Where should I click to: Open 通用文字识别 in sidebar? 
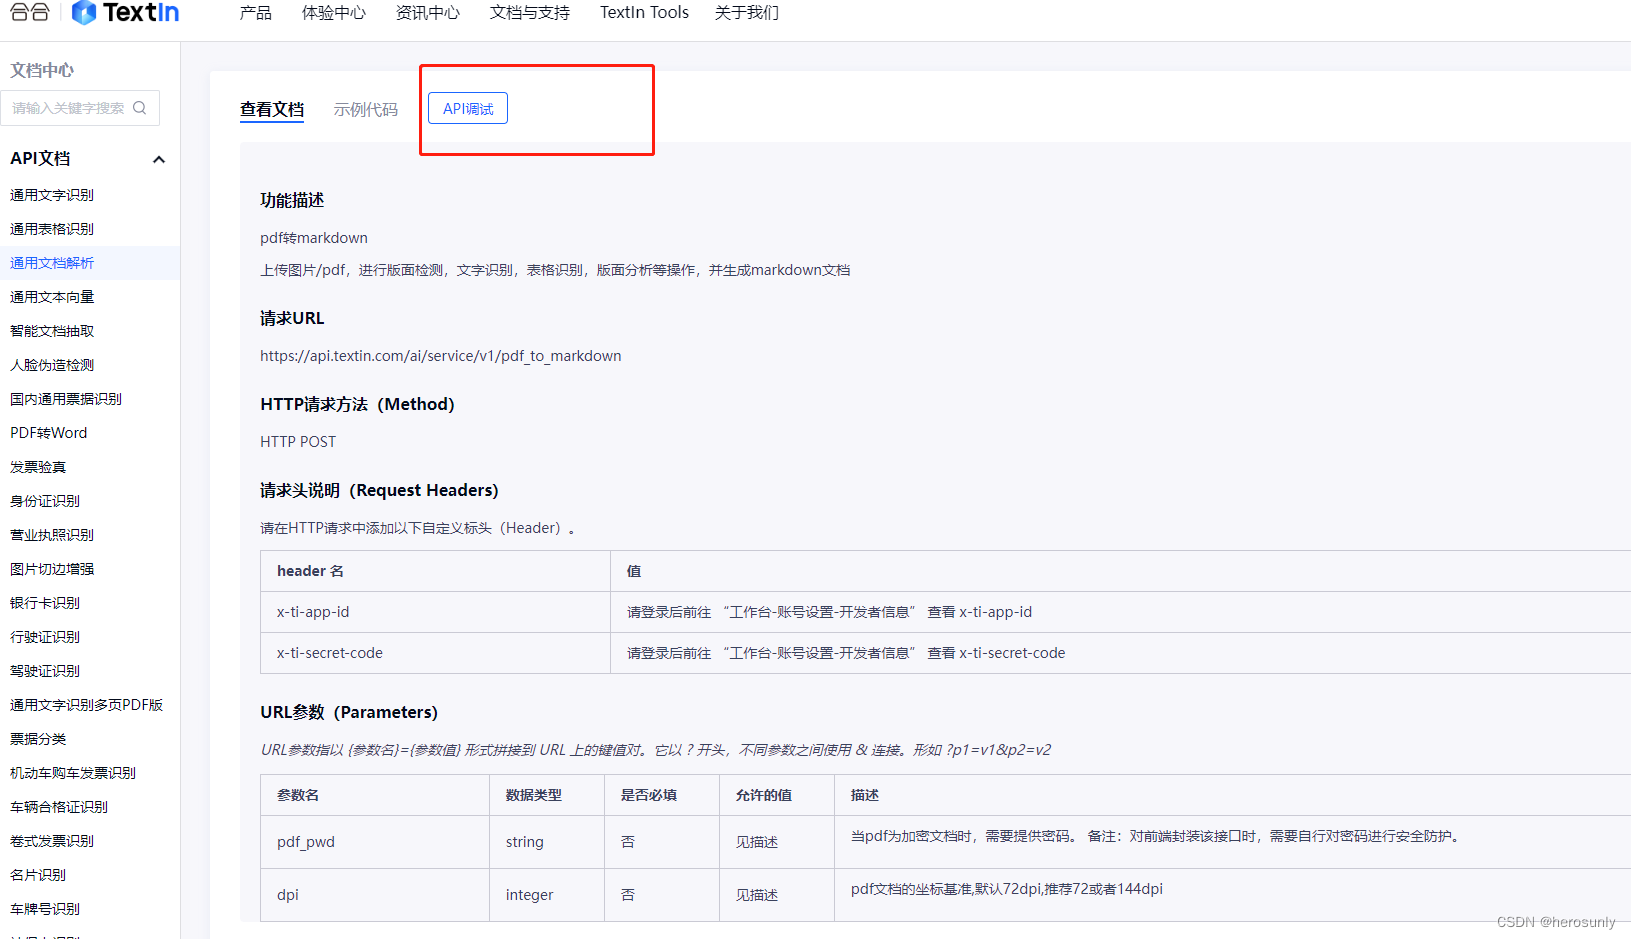pos(52,195)
